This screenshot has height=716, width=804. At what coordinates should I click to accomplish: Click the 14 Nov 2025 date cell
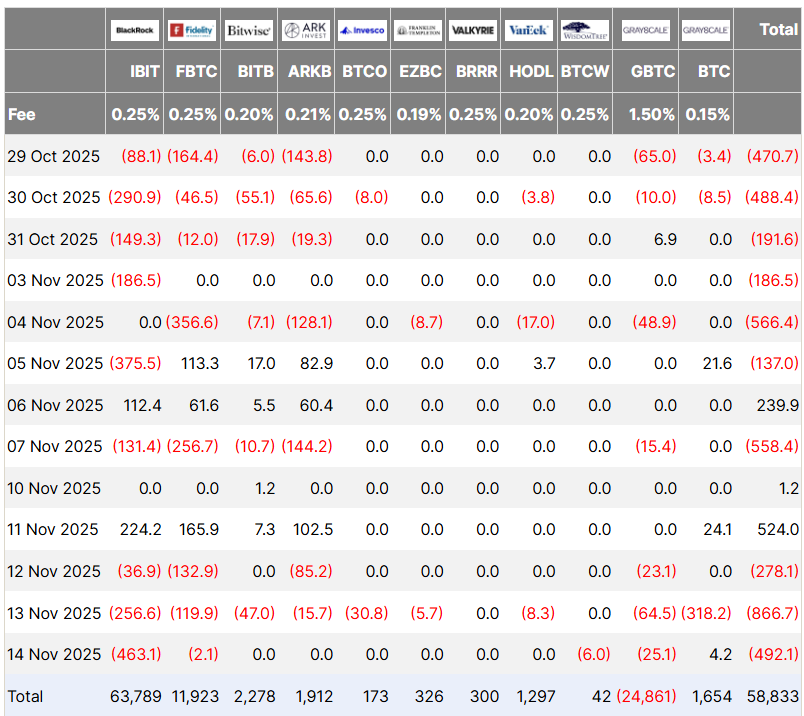point(54,654)
